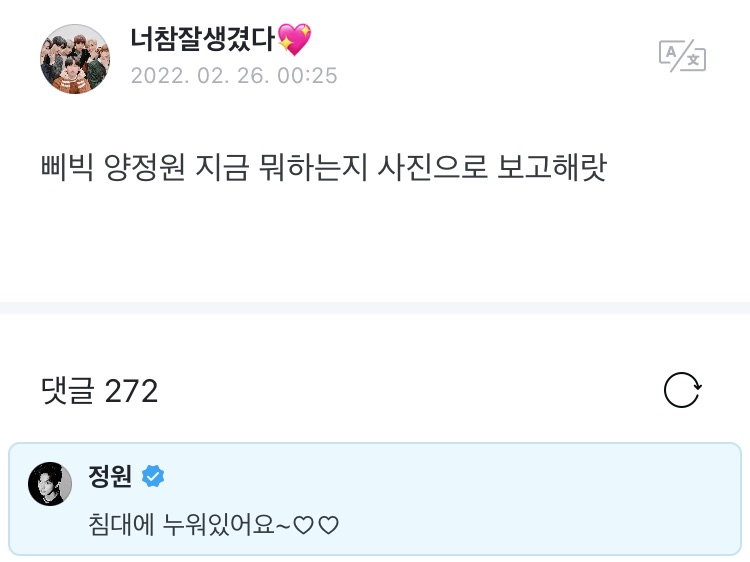Refresh the comments with the circular arrow
The image size is (750, 562).
pyautogui.click(x=683, y=390)
